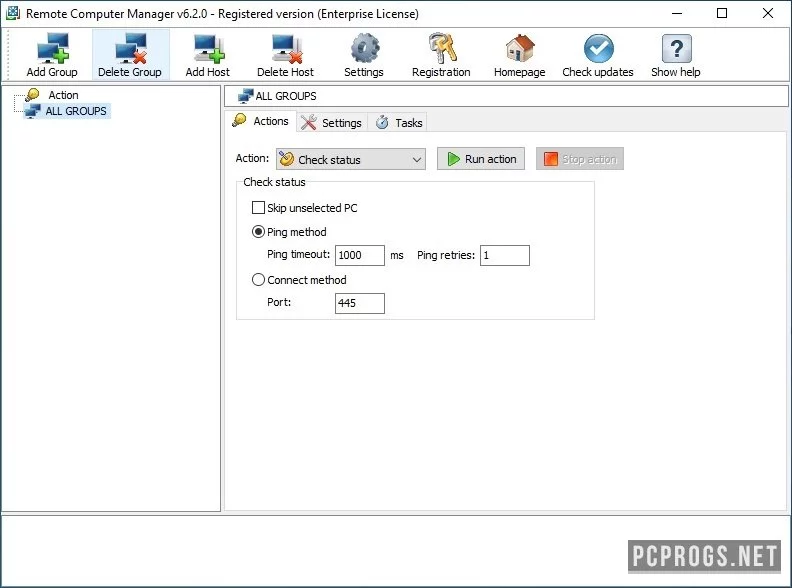Viewport: 792px width, 588px height.
Task: Click the ALL GROUPS header computer icon
Action: 245,96
